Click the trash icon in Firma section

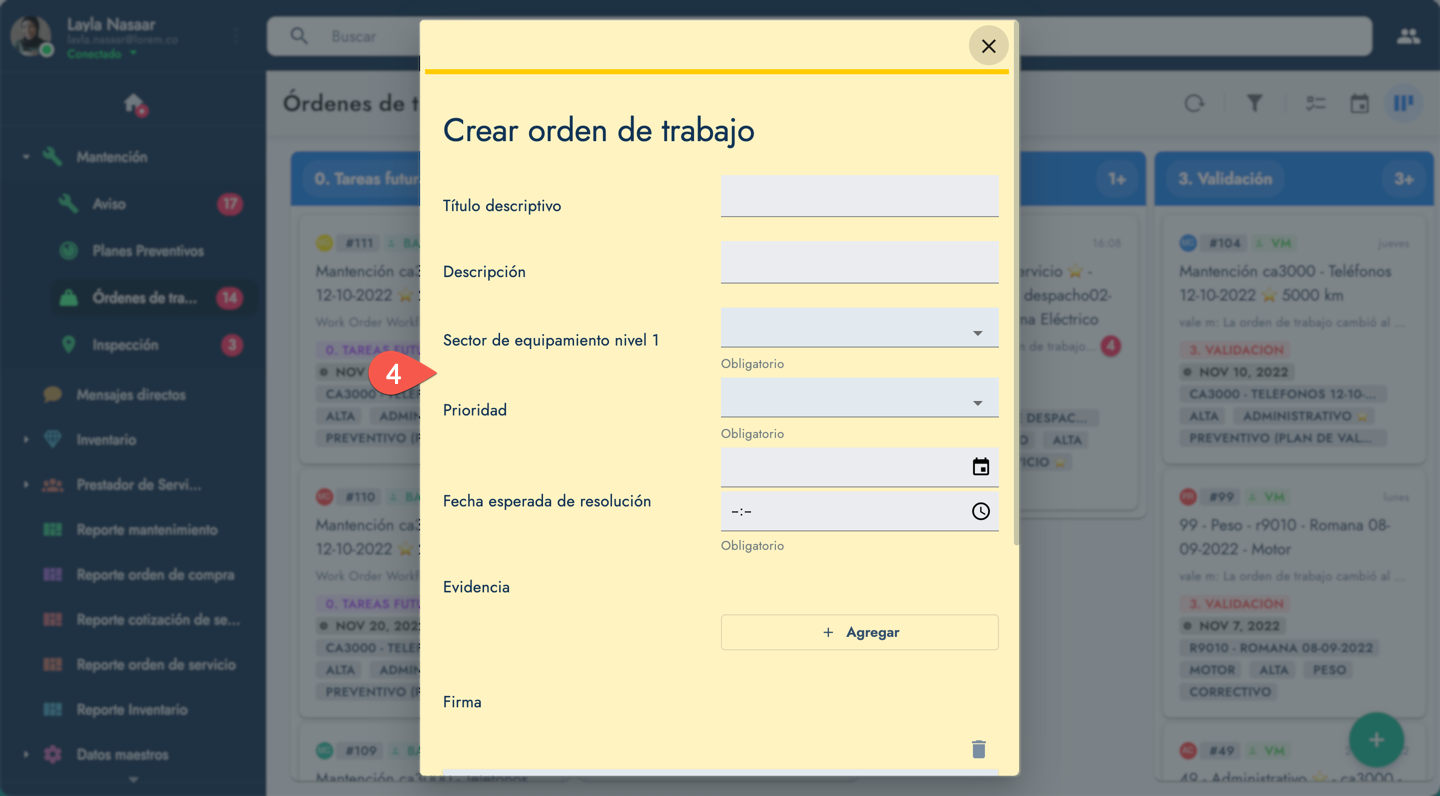979,749
